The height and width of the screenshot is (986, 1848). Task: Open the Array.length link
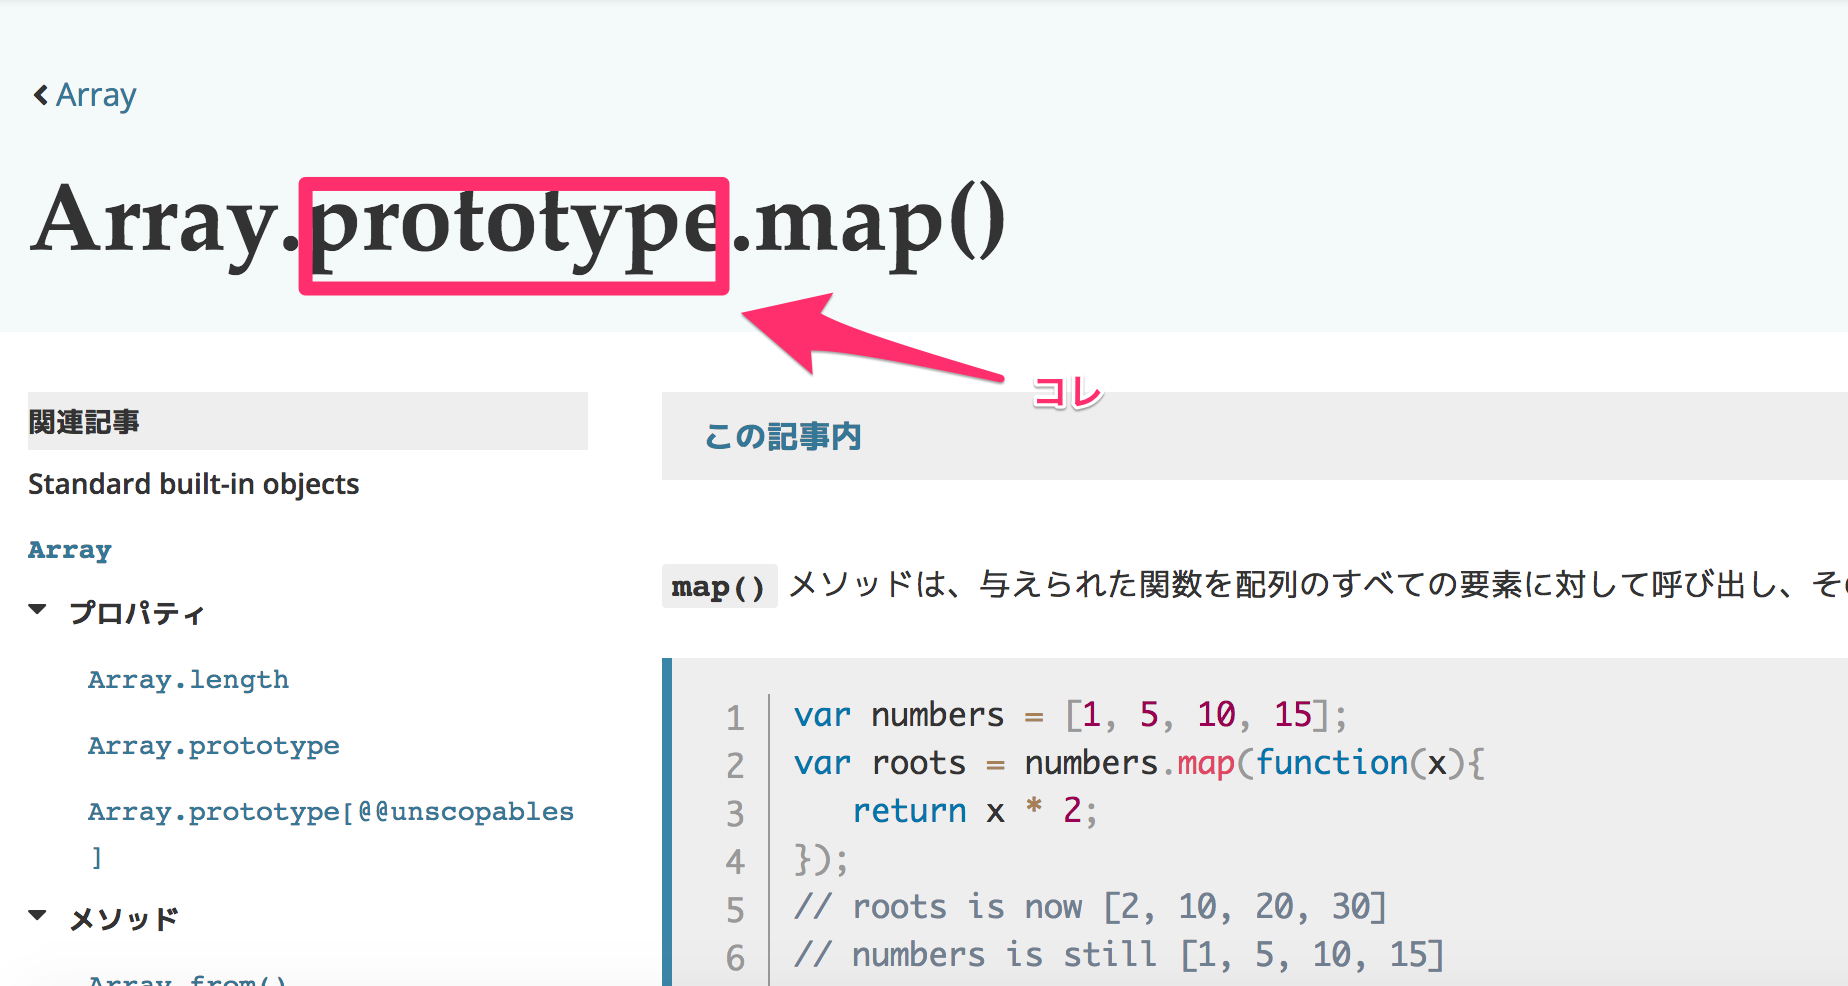point(188,680)
